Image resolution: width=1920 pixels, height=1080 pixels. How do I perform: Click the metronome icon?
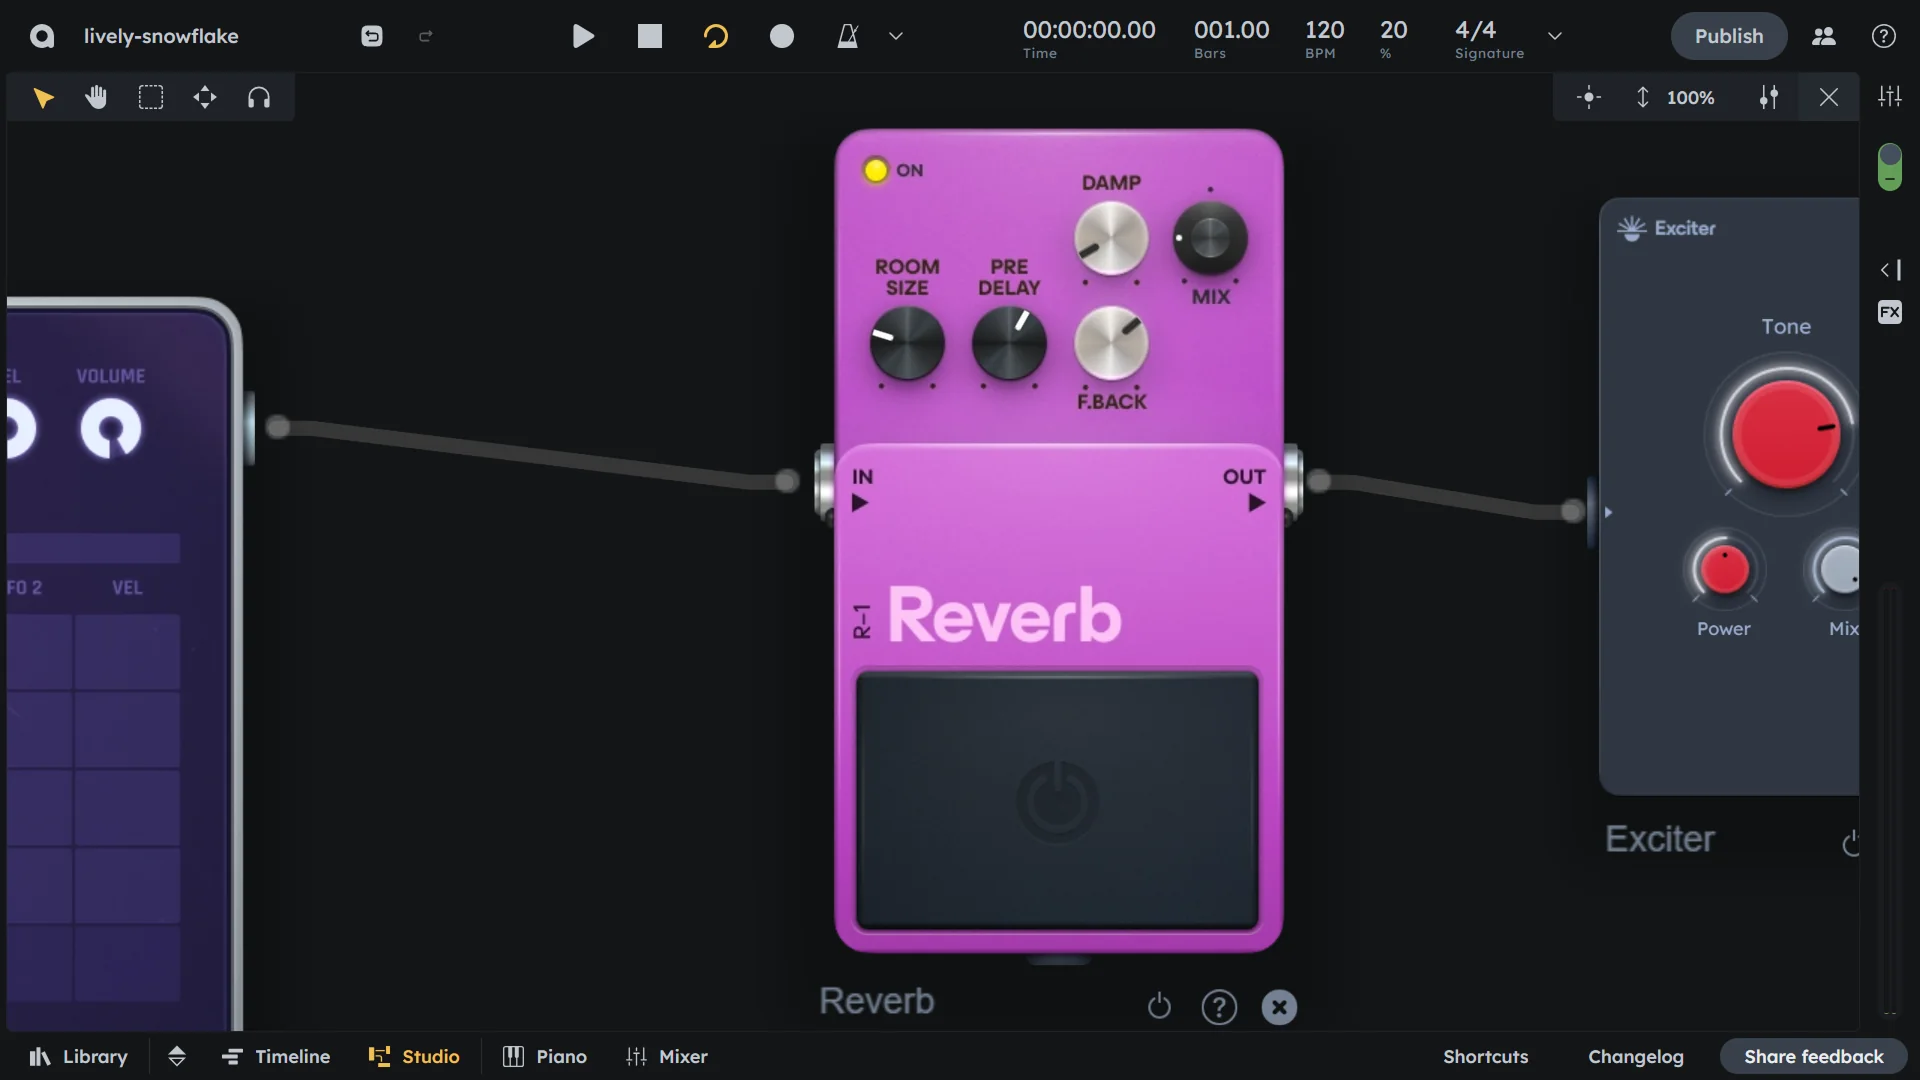pyautogui.click(x=848, y=36)
